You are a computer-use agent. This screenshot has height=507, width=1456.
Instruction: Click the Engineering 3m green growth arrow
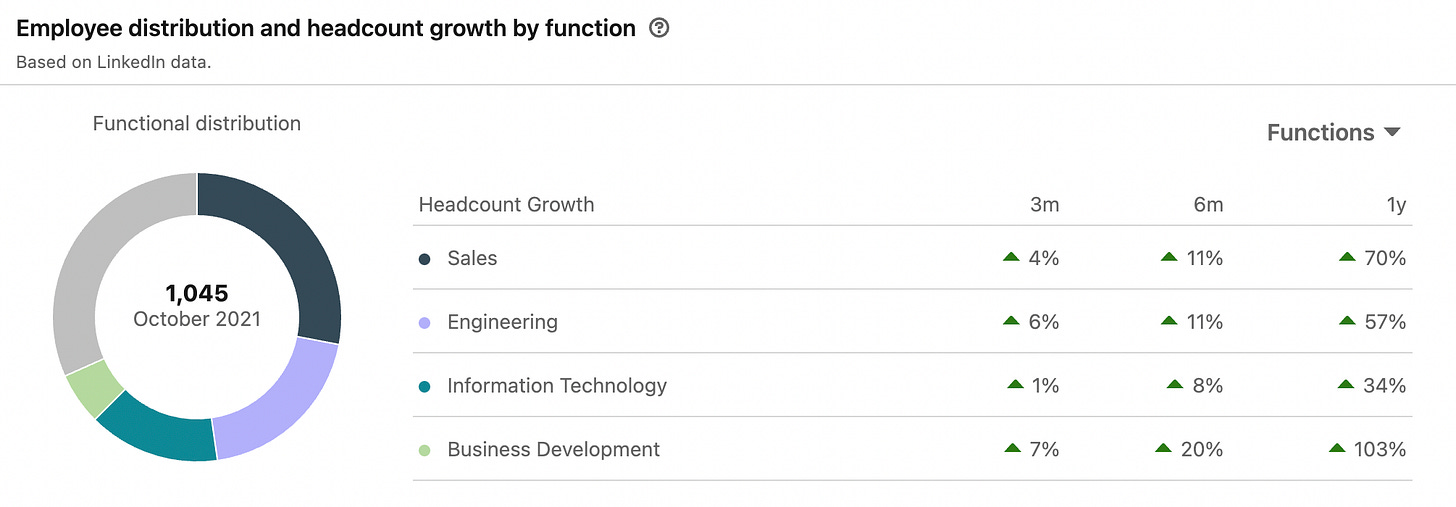(x=1012, y=322)
